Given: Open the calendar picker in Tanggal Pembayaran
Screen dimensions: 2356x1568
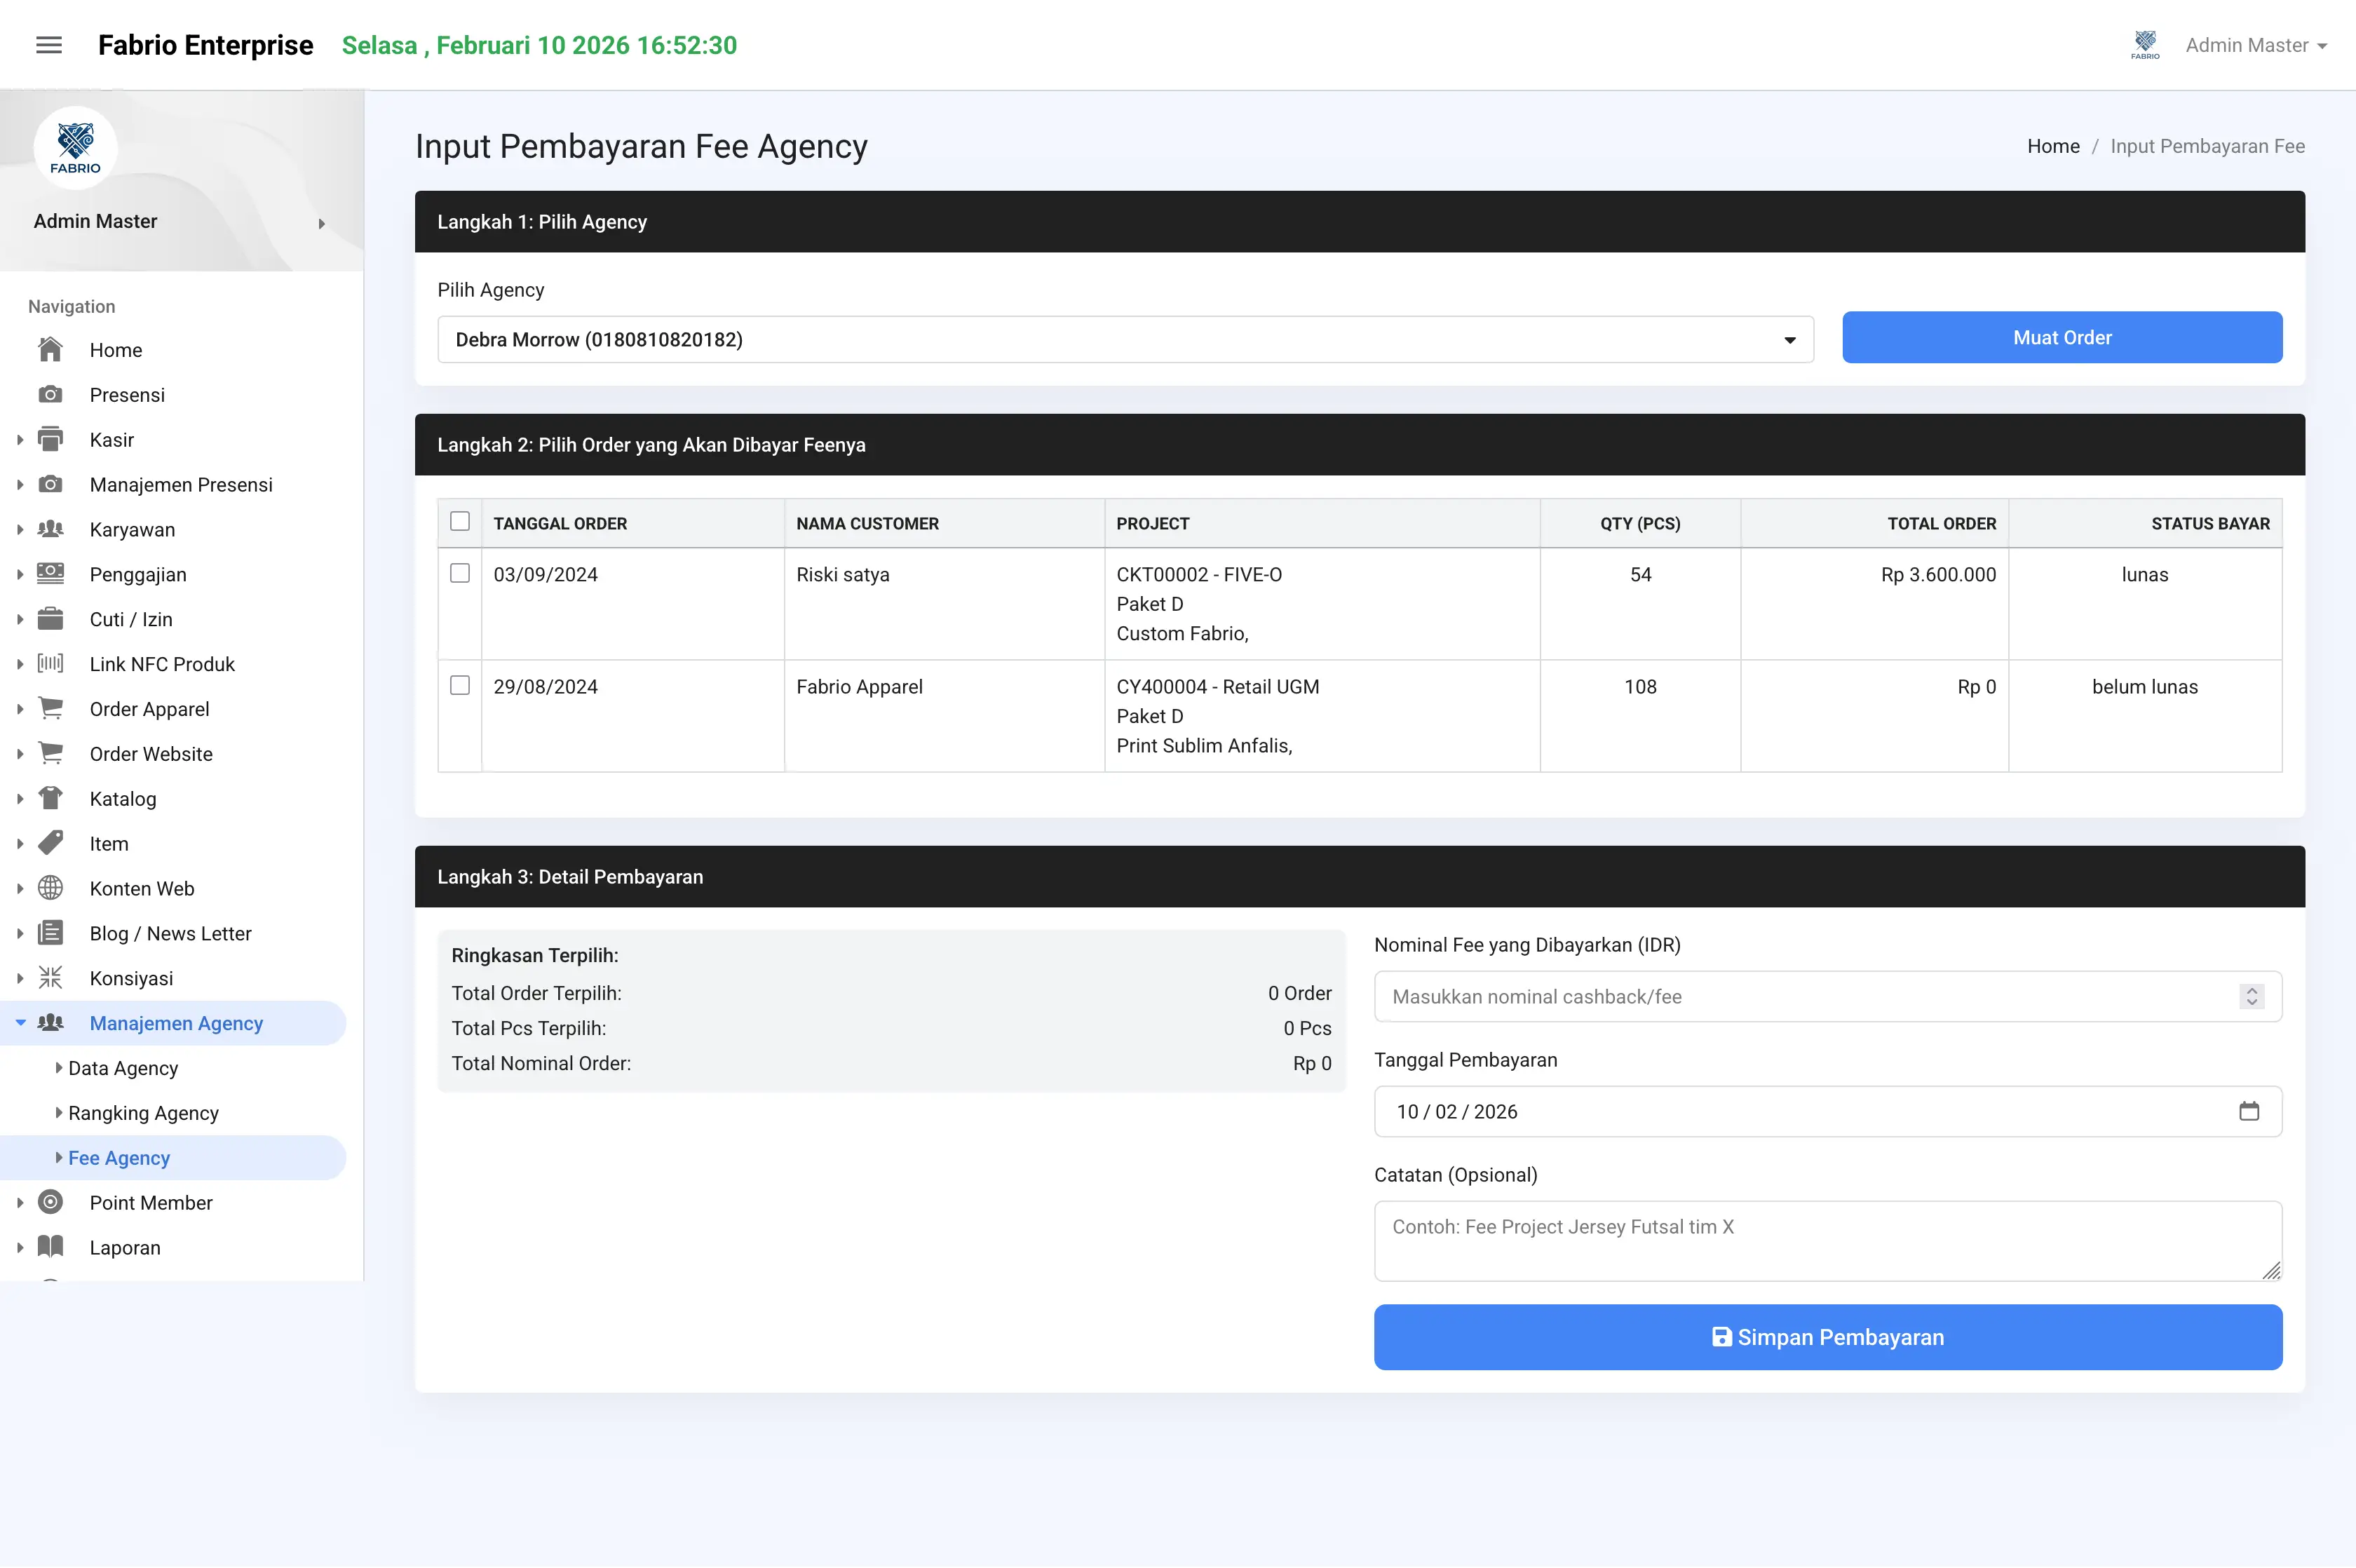Looking at the screenshot, I should pyautogui.click(x=2249, y=1111).
